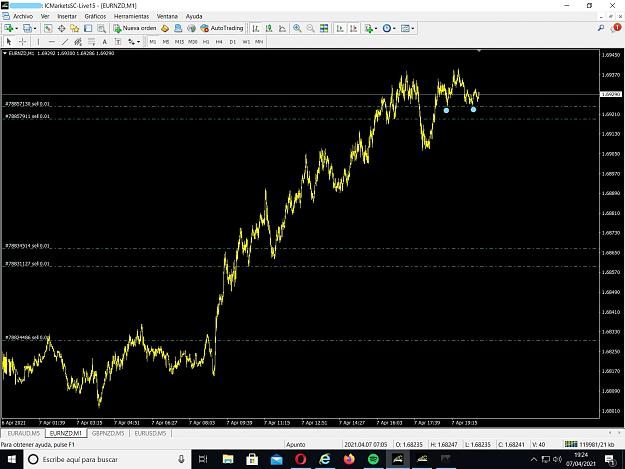This screenshot has height=469, width=625.
Task: Switch chart to candlesticks type
Action: click(x=269, y=28)
